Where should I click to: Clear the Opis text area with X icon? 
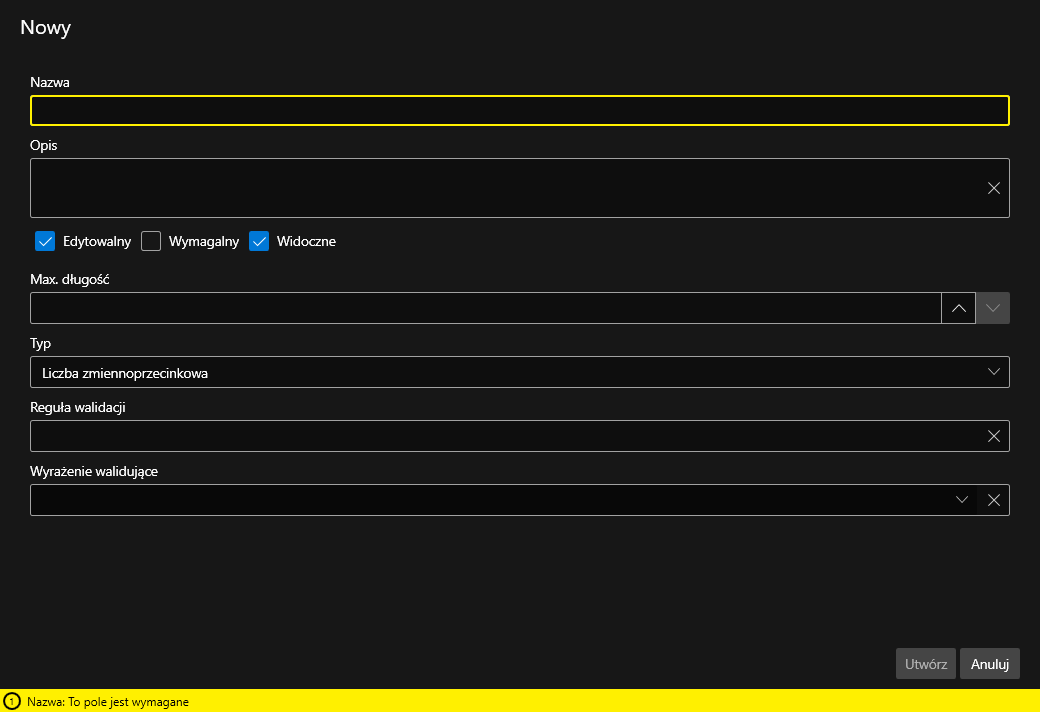point(993,188)
